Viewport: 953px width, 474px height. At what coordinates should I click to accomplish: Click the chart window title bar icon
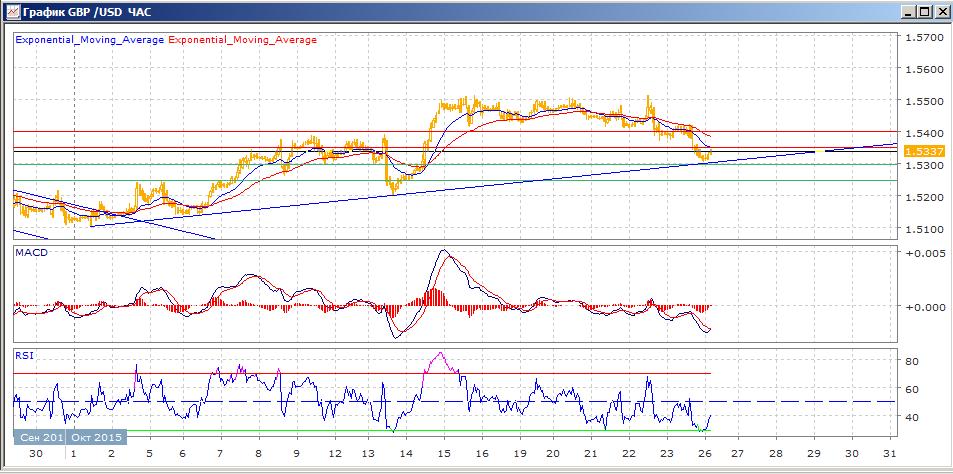tap(11, 11)
